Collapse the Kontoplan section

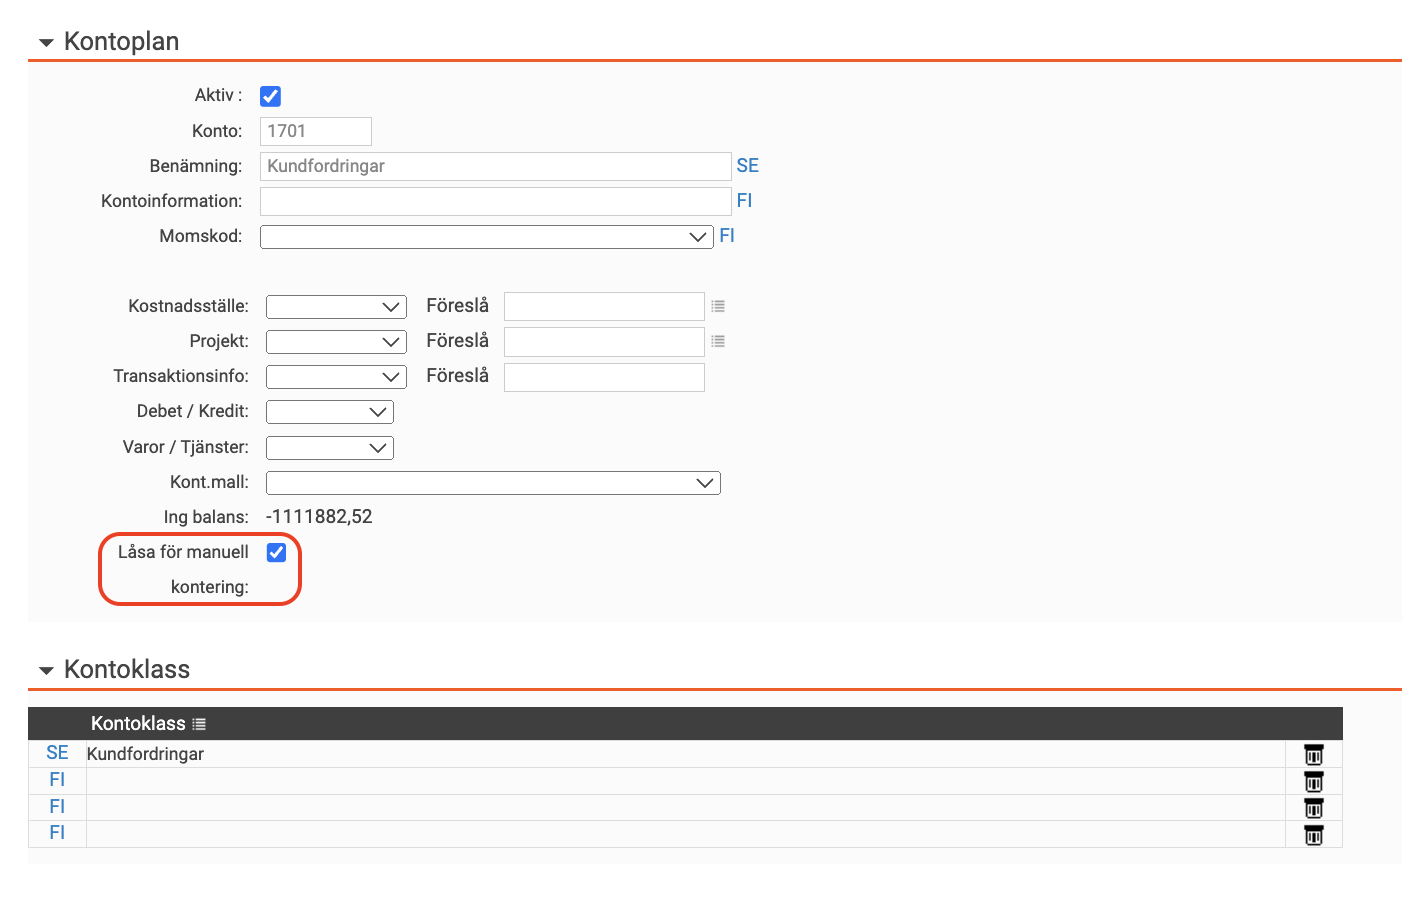pyautogui.click(x=46, y=43)
